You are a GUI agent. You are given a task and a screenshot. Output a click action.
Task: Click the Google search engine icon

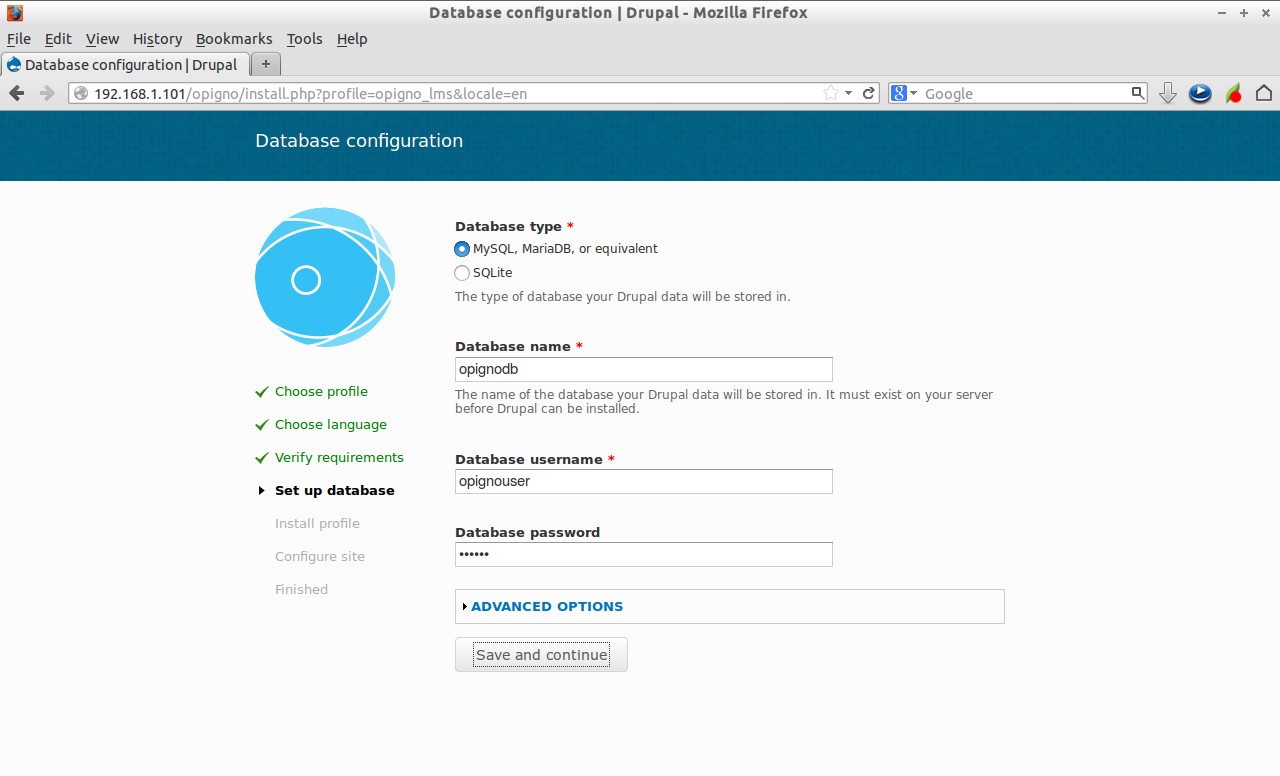click(899, 93)
